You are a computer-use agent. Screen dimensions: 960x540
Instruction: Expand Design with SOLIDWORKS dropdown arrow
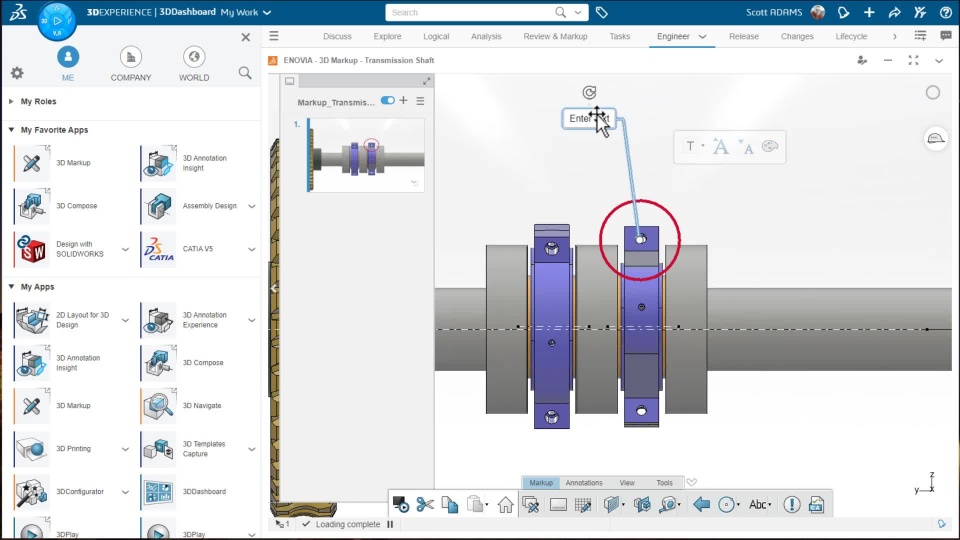point(125,249)
